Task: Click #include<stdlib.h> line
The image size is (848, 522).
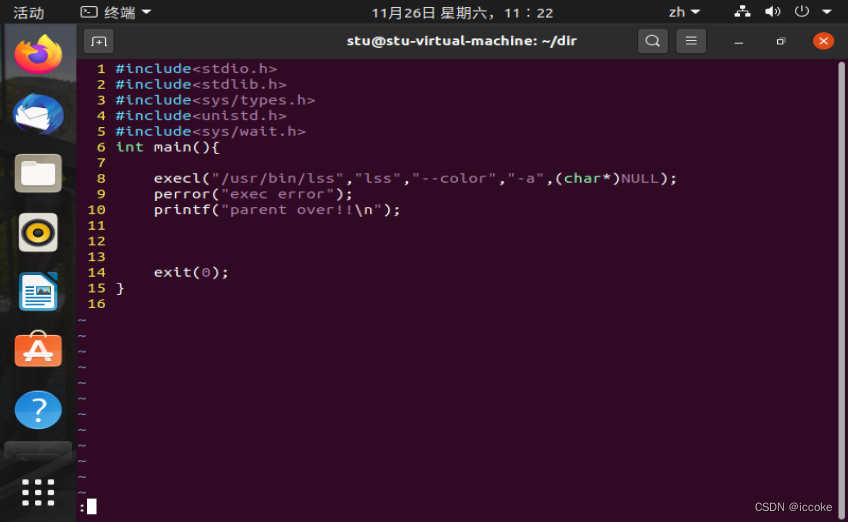Action: tap(201, 84)
